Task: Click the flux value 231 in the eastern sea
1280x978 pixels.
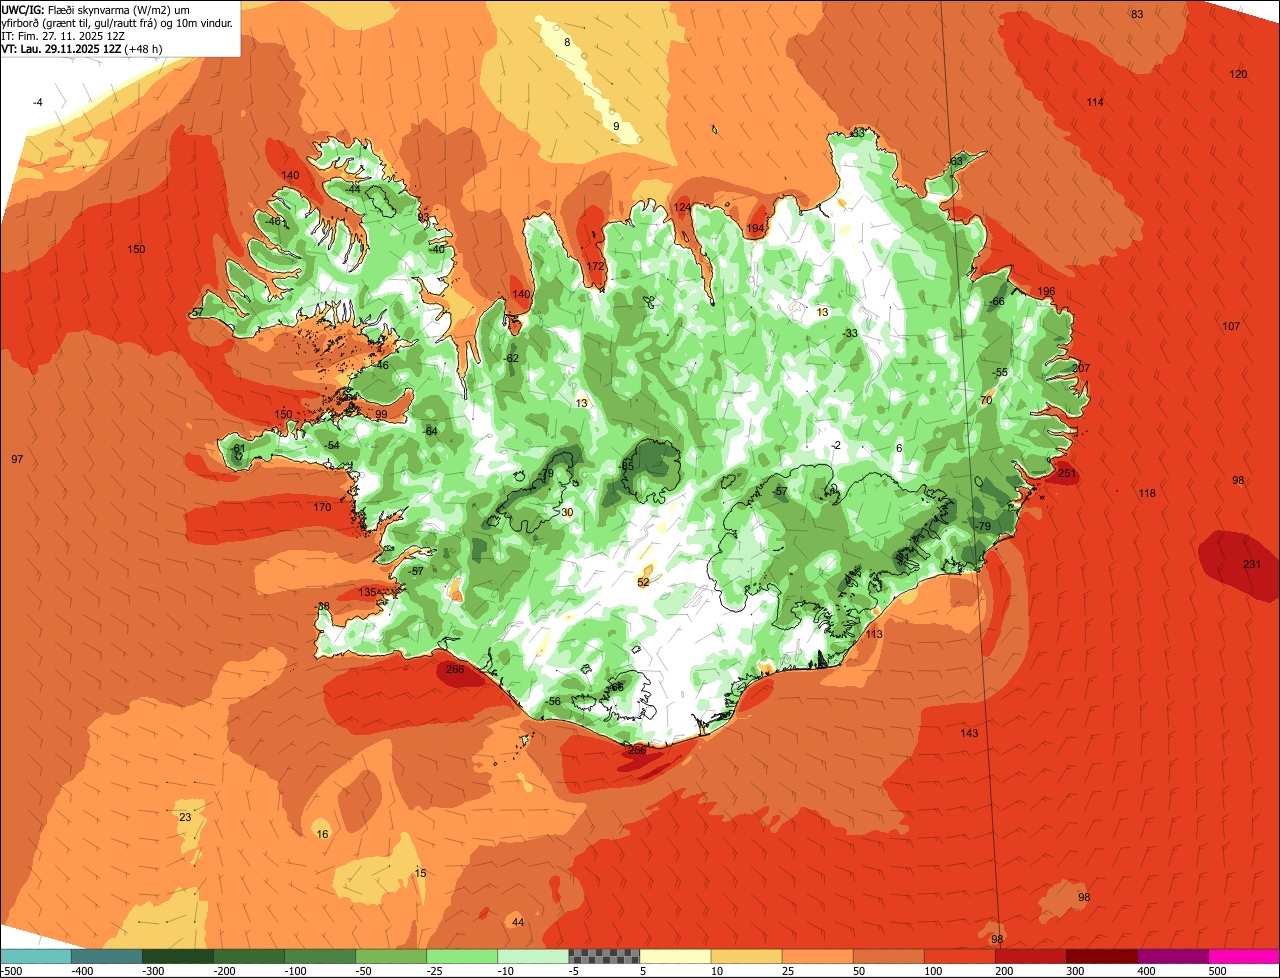Action: (1252, 565)
